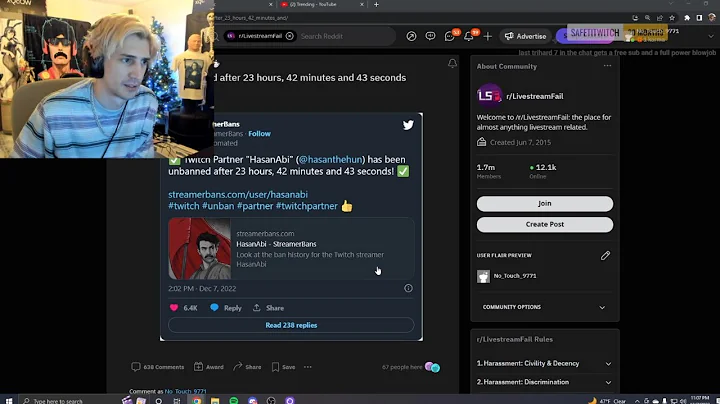Click the Advertise button
Image resolution: width=720 pixels, height=404 pixels.
click(525, 36)
